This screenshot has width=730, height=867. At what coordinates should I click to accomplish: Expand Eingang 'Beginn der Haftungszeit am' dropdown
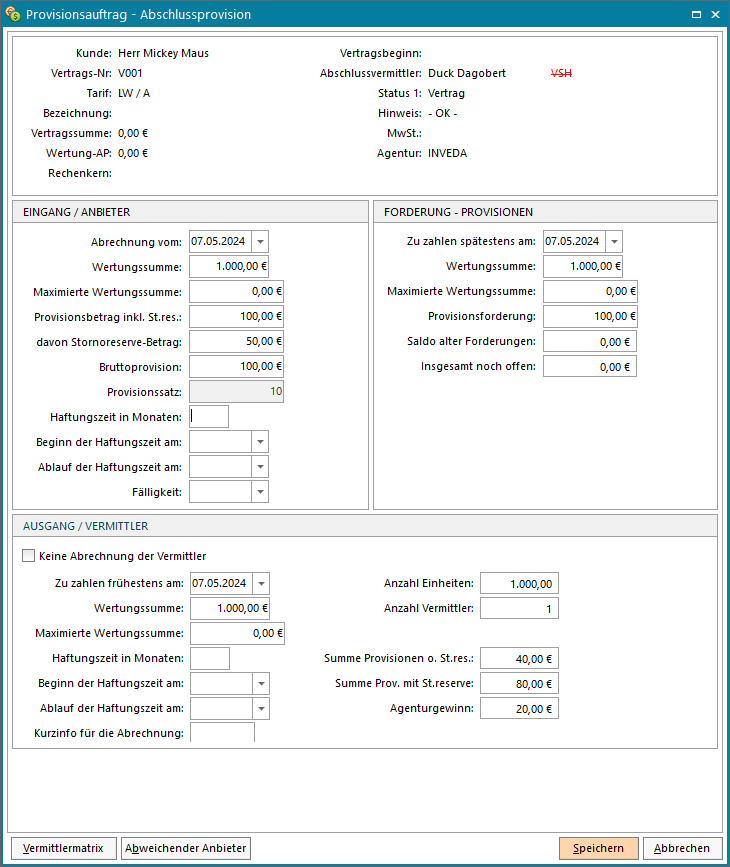(x=260, y=441)
